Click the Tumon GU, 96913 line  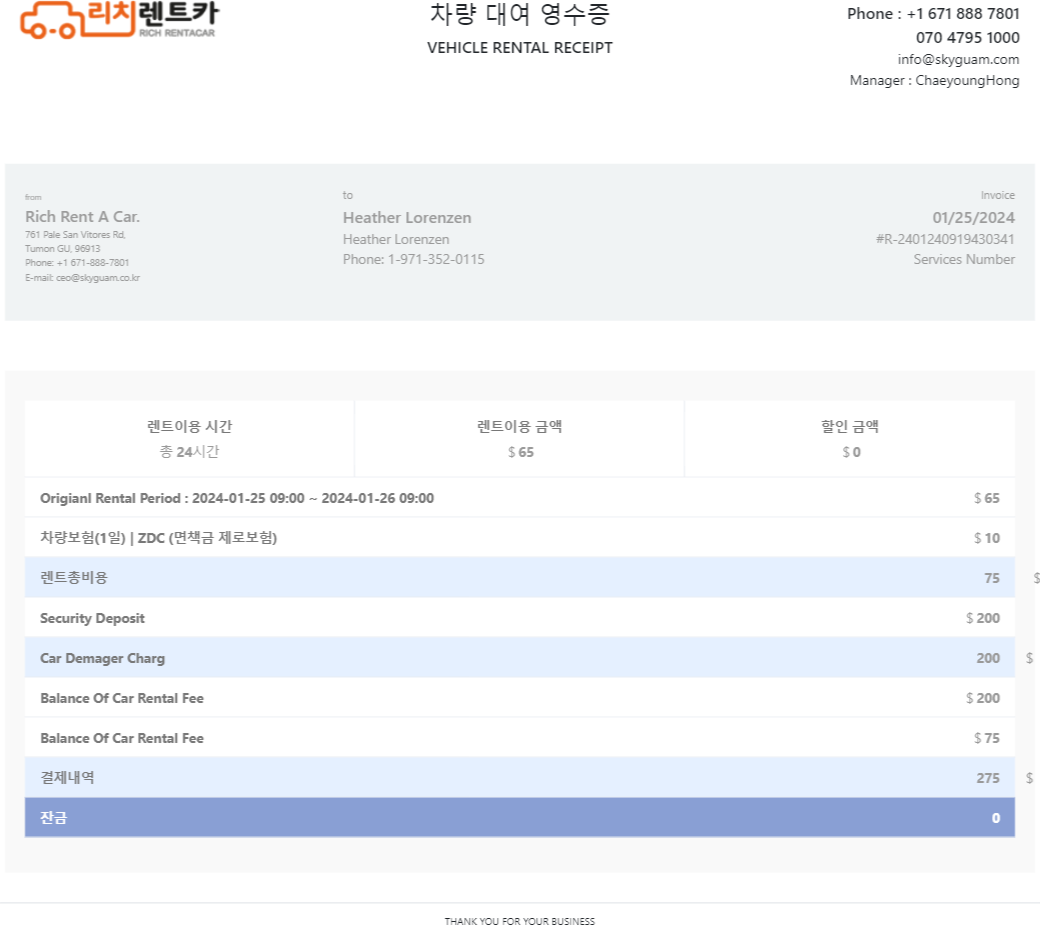[62, 249]
